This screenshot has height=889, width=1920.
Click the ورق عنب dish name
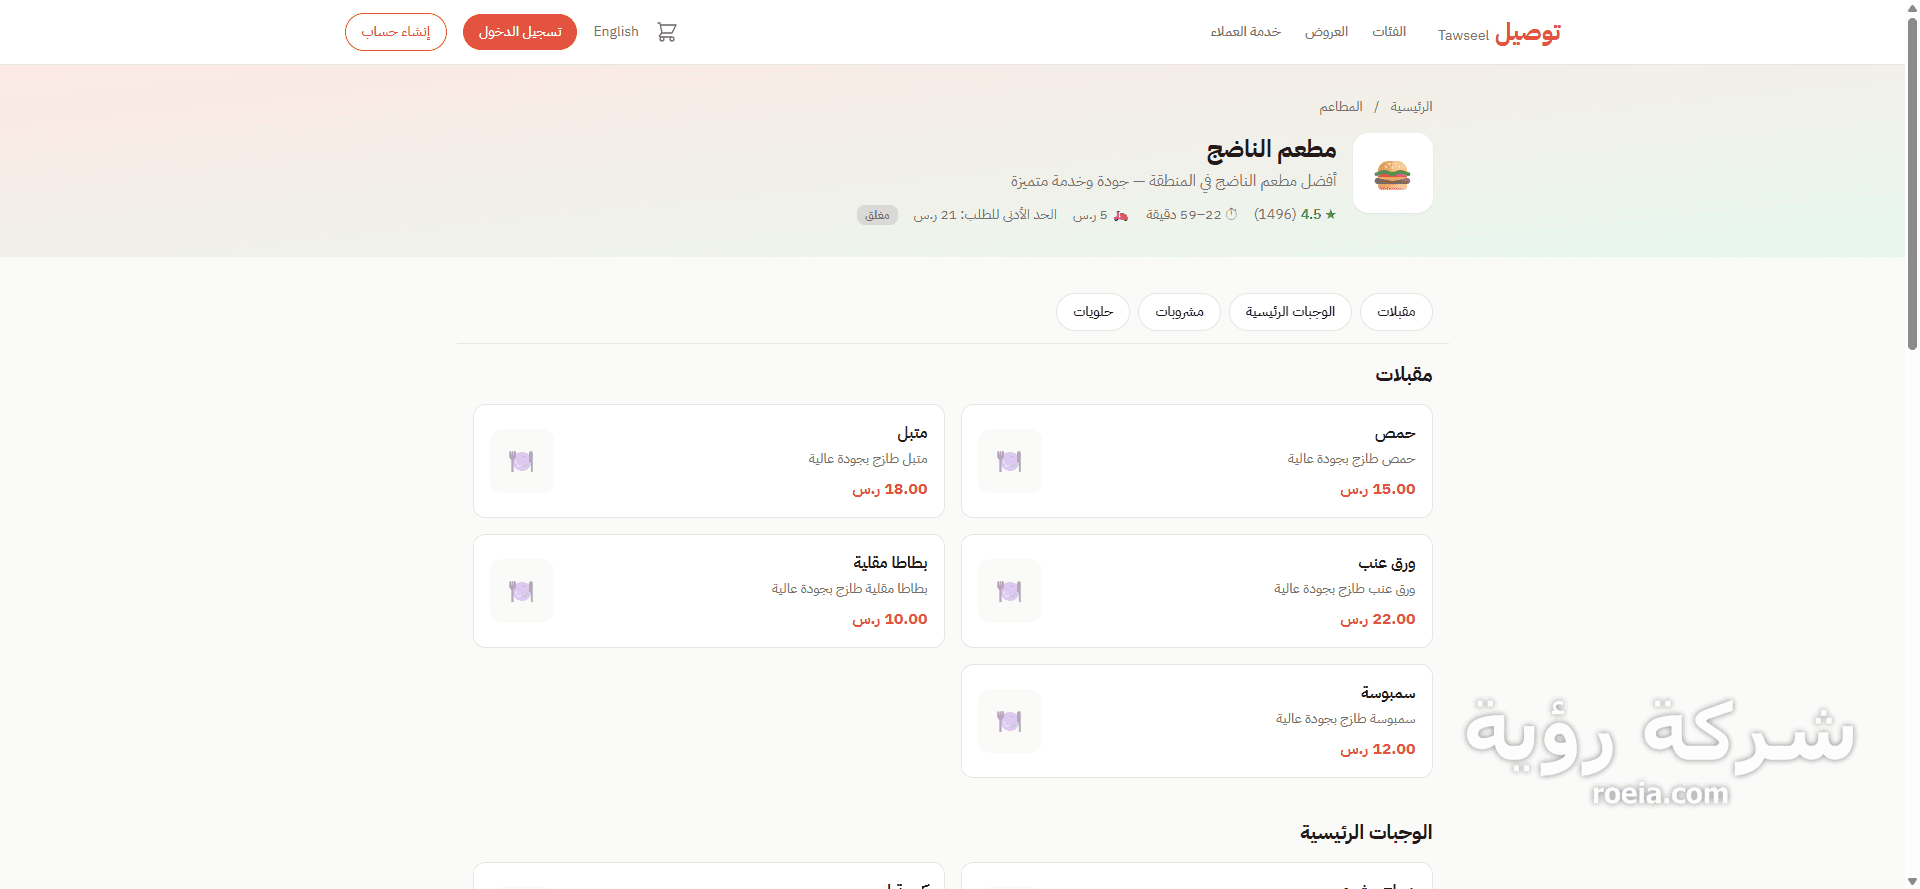1387,563
